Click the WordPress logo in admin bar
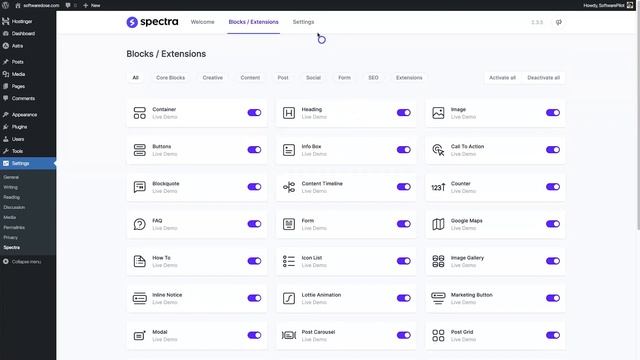Image resolution: width=640 pixels, height=360 pixels. 6,5
